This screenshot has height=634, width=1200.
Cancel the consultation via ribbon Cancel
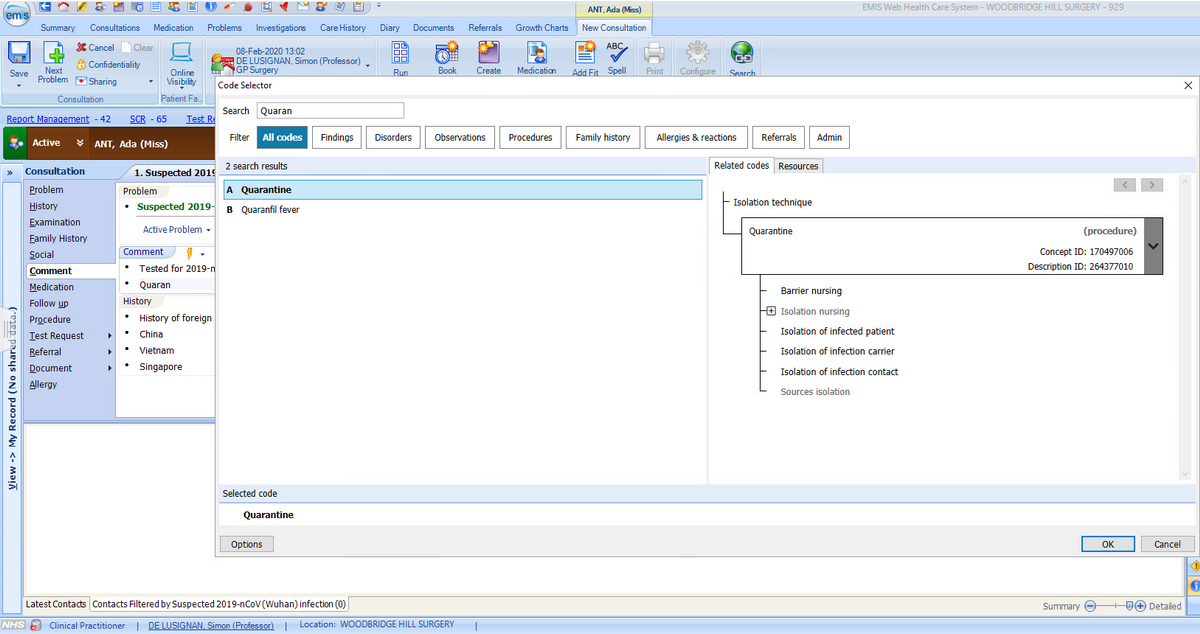coord(95,47)
